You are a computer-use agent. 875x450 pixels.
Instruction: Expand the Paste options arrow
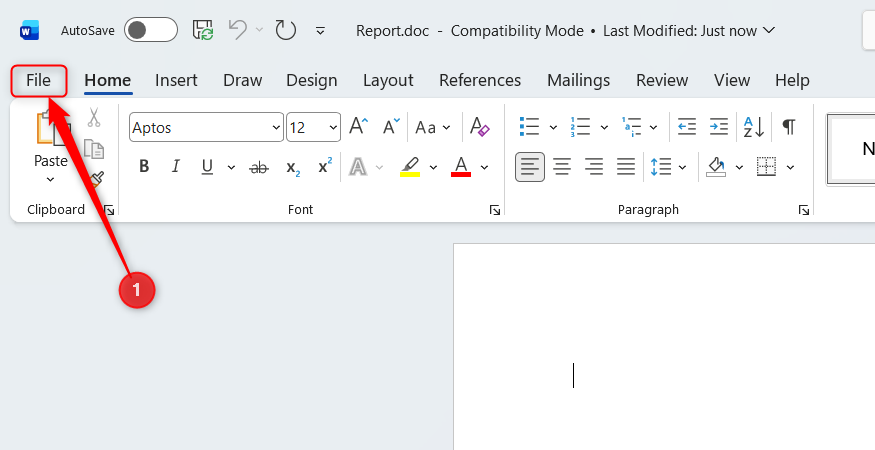(x=50, y=180)
